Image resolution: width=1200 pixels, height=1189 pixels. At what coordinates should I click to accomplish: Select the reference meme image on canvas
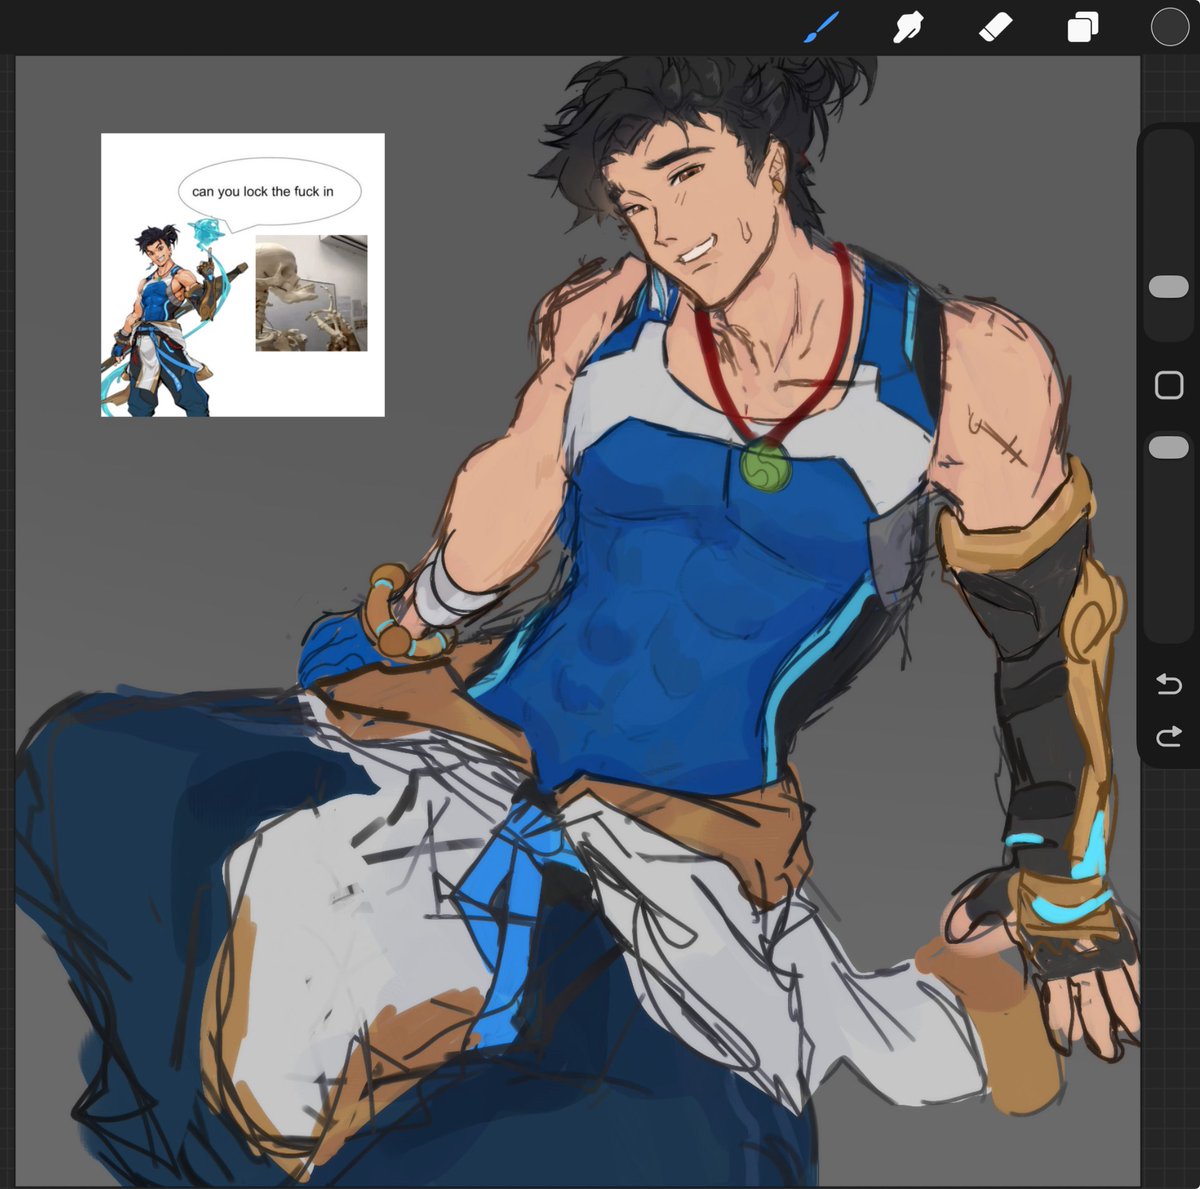[x=243, y=275]
